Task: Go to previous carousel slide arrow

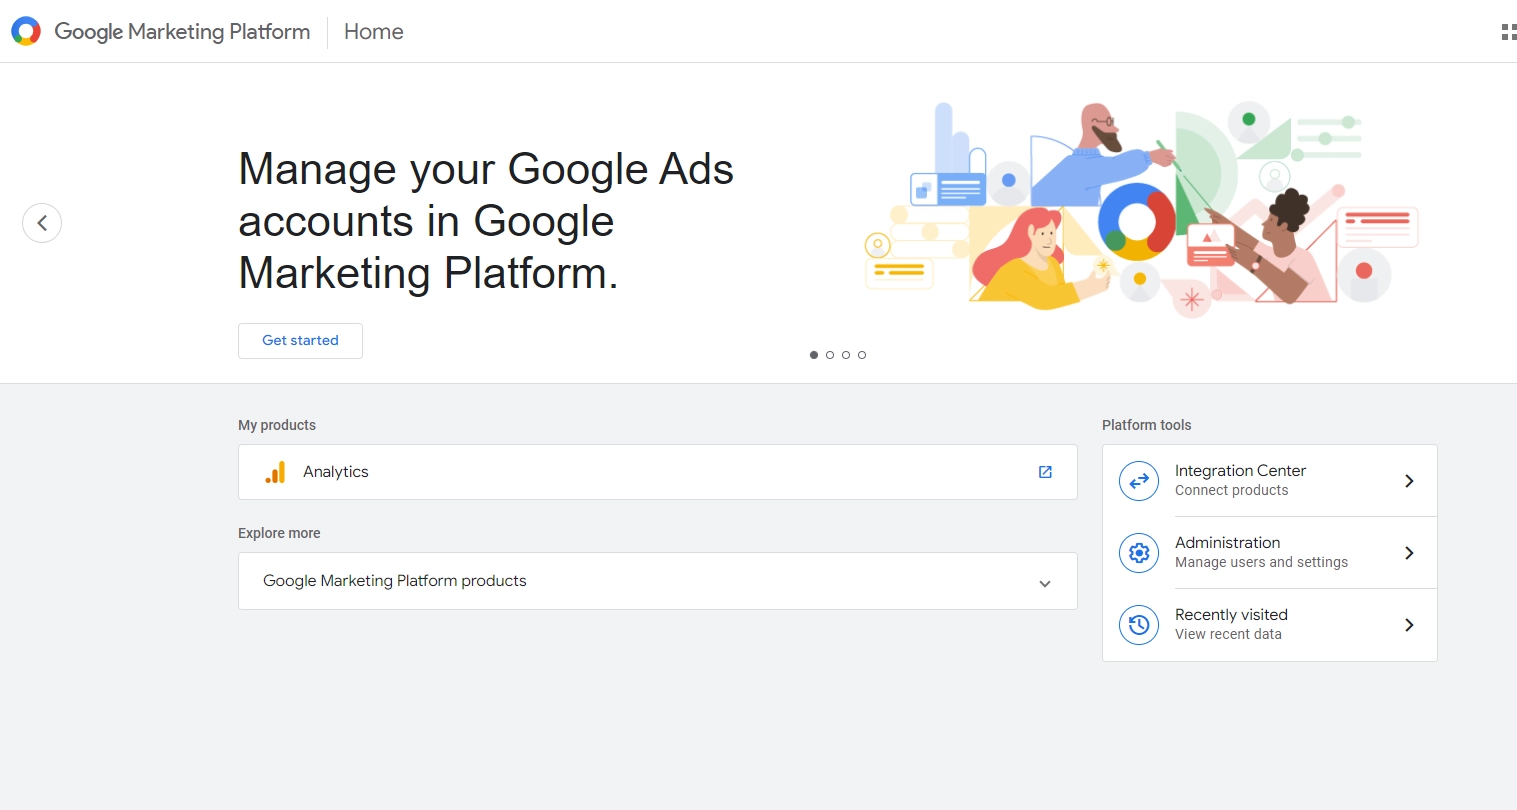Action: [x=42, y=223]
